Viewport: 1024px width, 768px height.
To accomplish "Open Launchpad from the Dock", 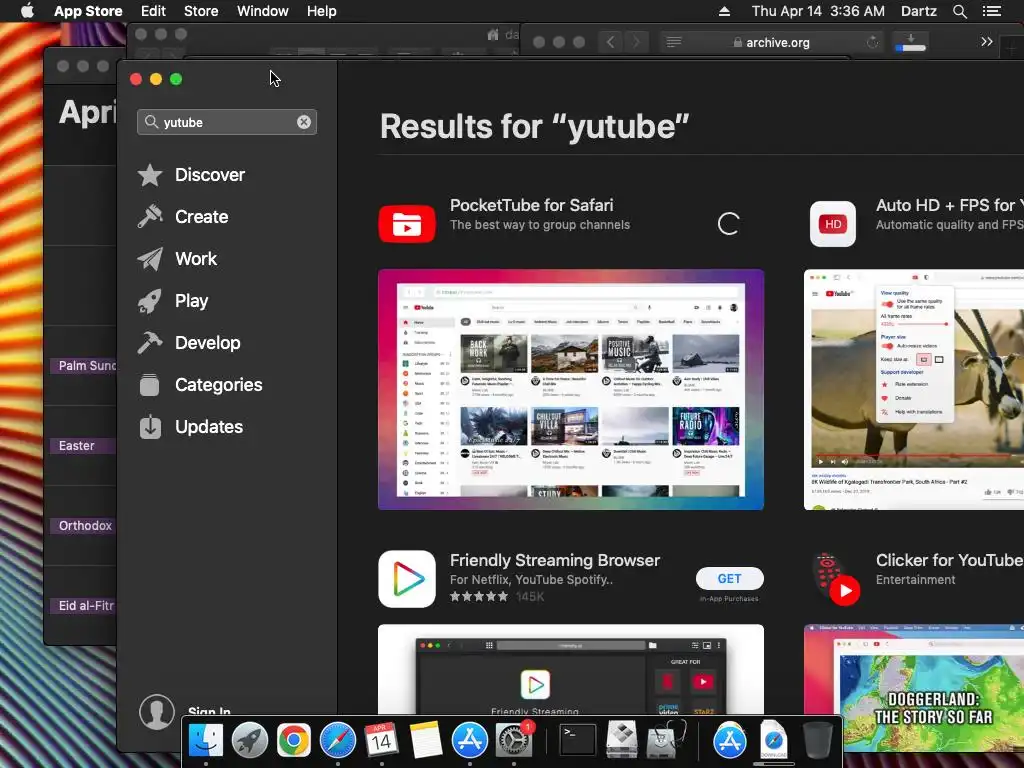I will tap(249, 741).
